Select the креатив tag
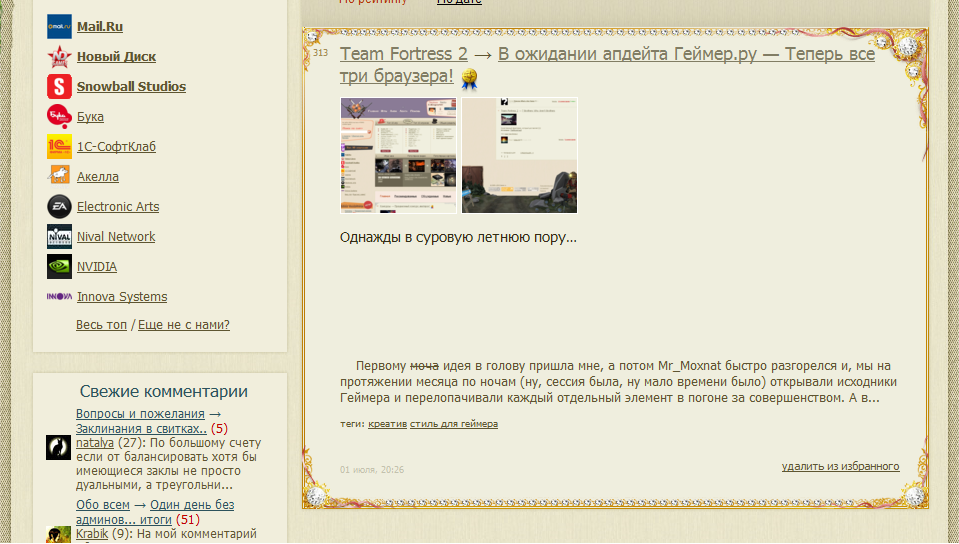Image resolution: width=959 pixels, height=544 pixels. coord(387,424)
